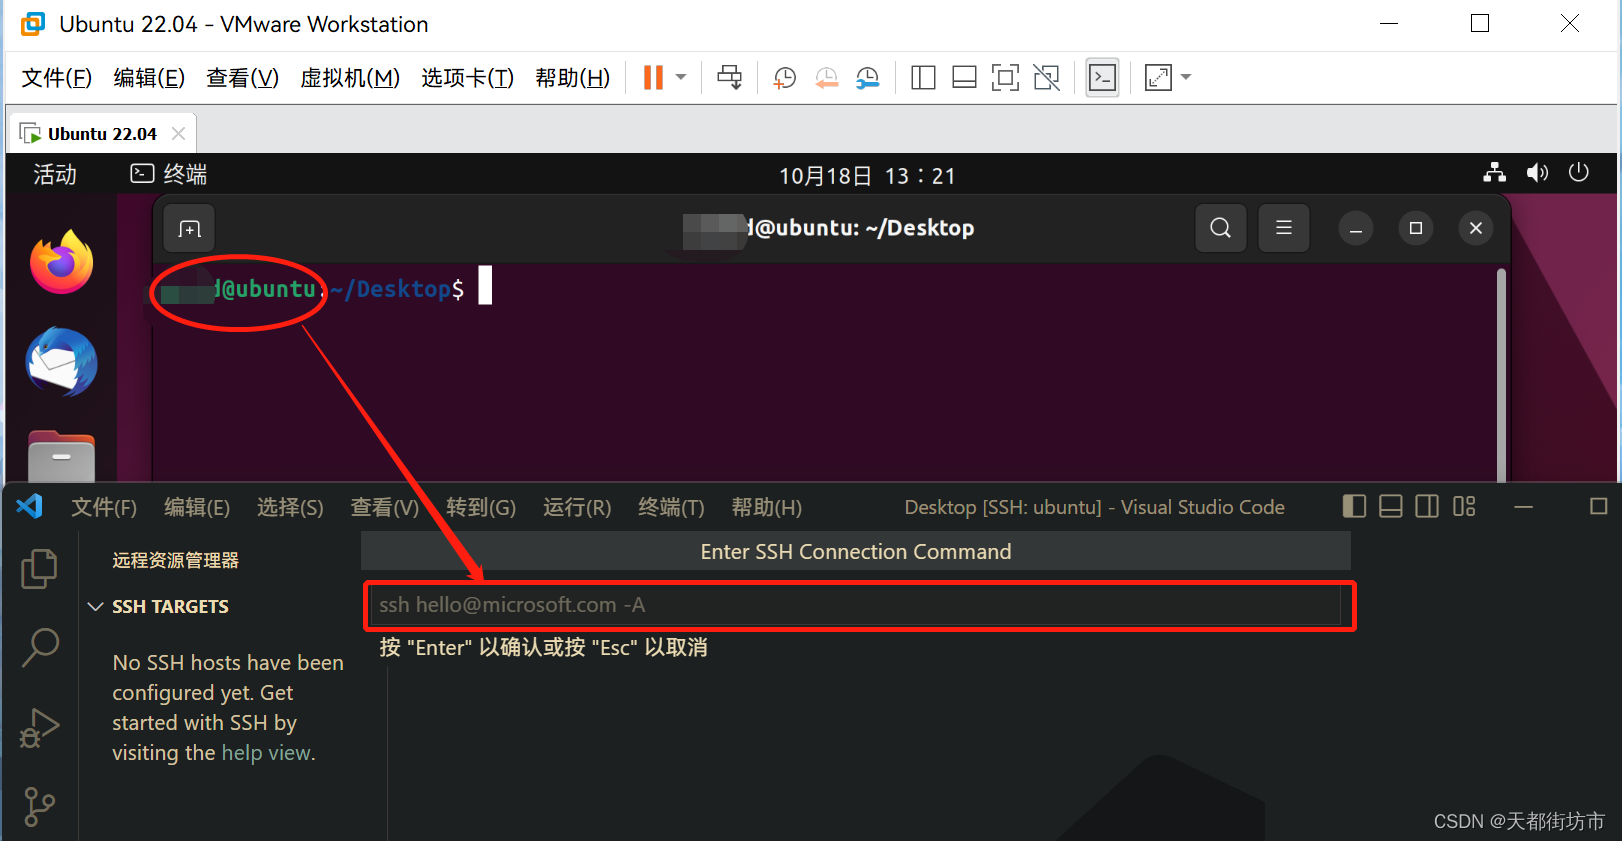Open a new terminal tab
The image size is (1622, 841).
coord(190,229)
